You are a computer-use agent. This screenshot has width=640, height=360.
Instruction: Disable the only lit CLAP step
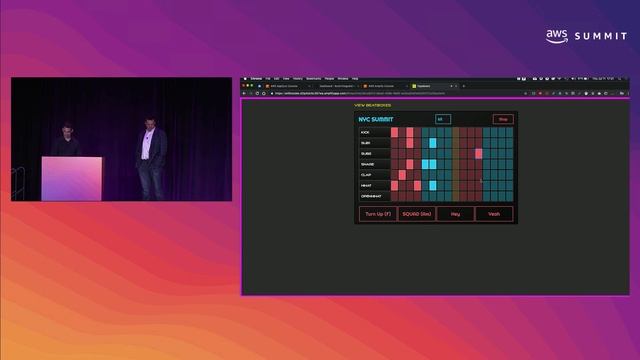click(402, 175)
